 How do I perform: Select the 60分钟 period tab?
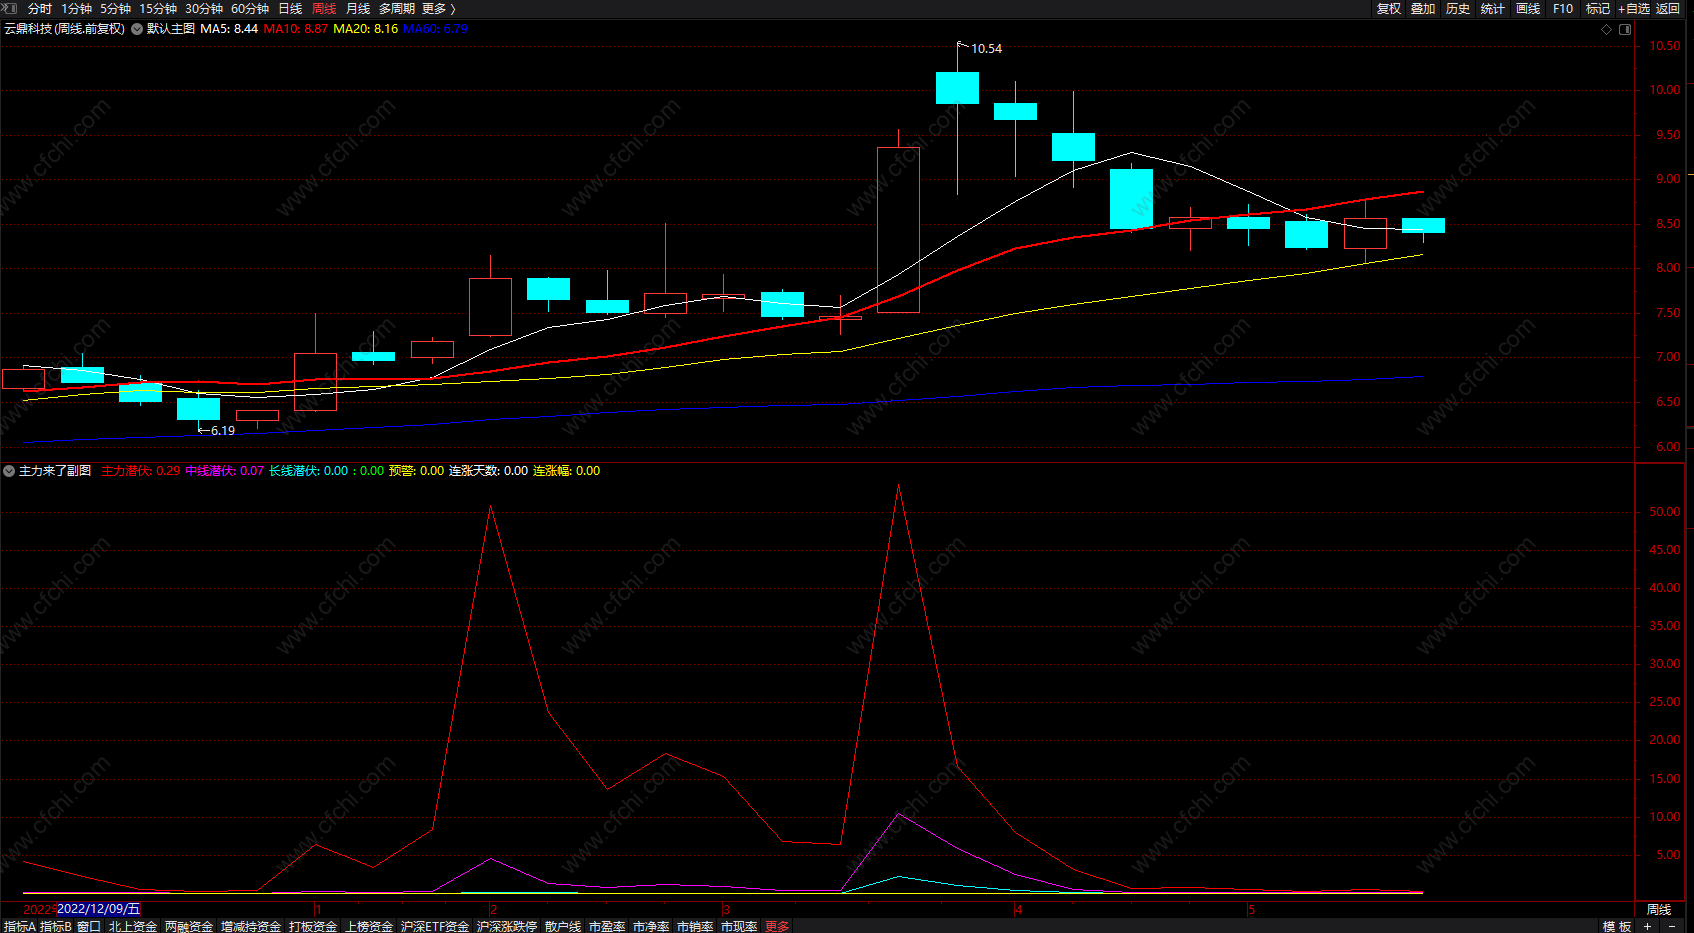[250, 9]
